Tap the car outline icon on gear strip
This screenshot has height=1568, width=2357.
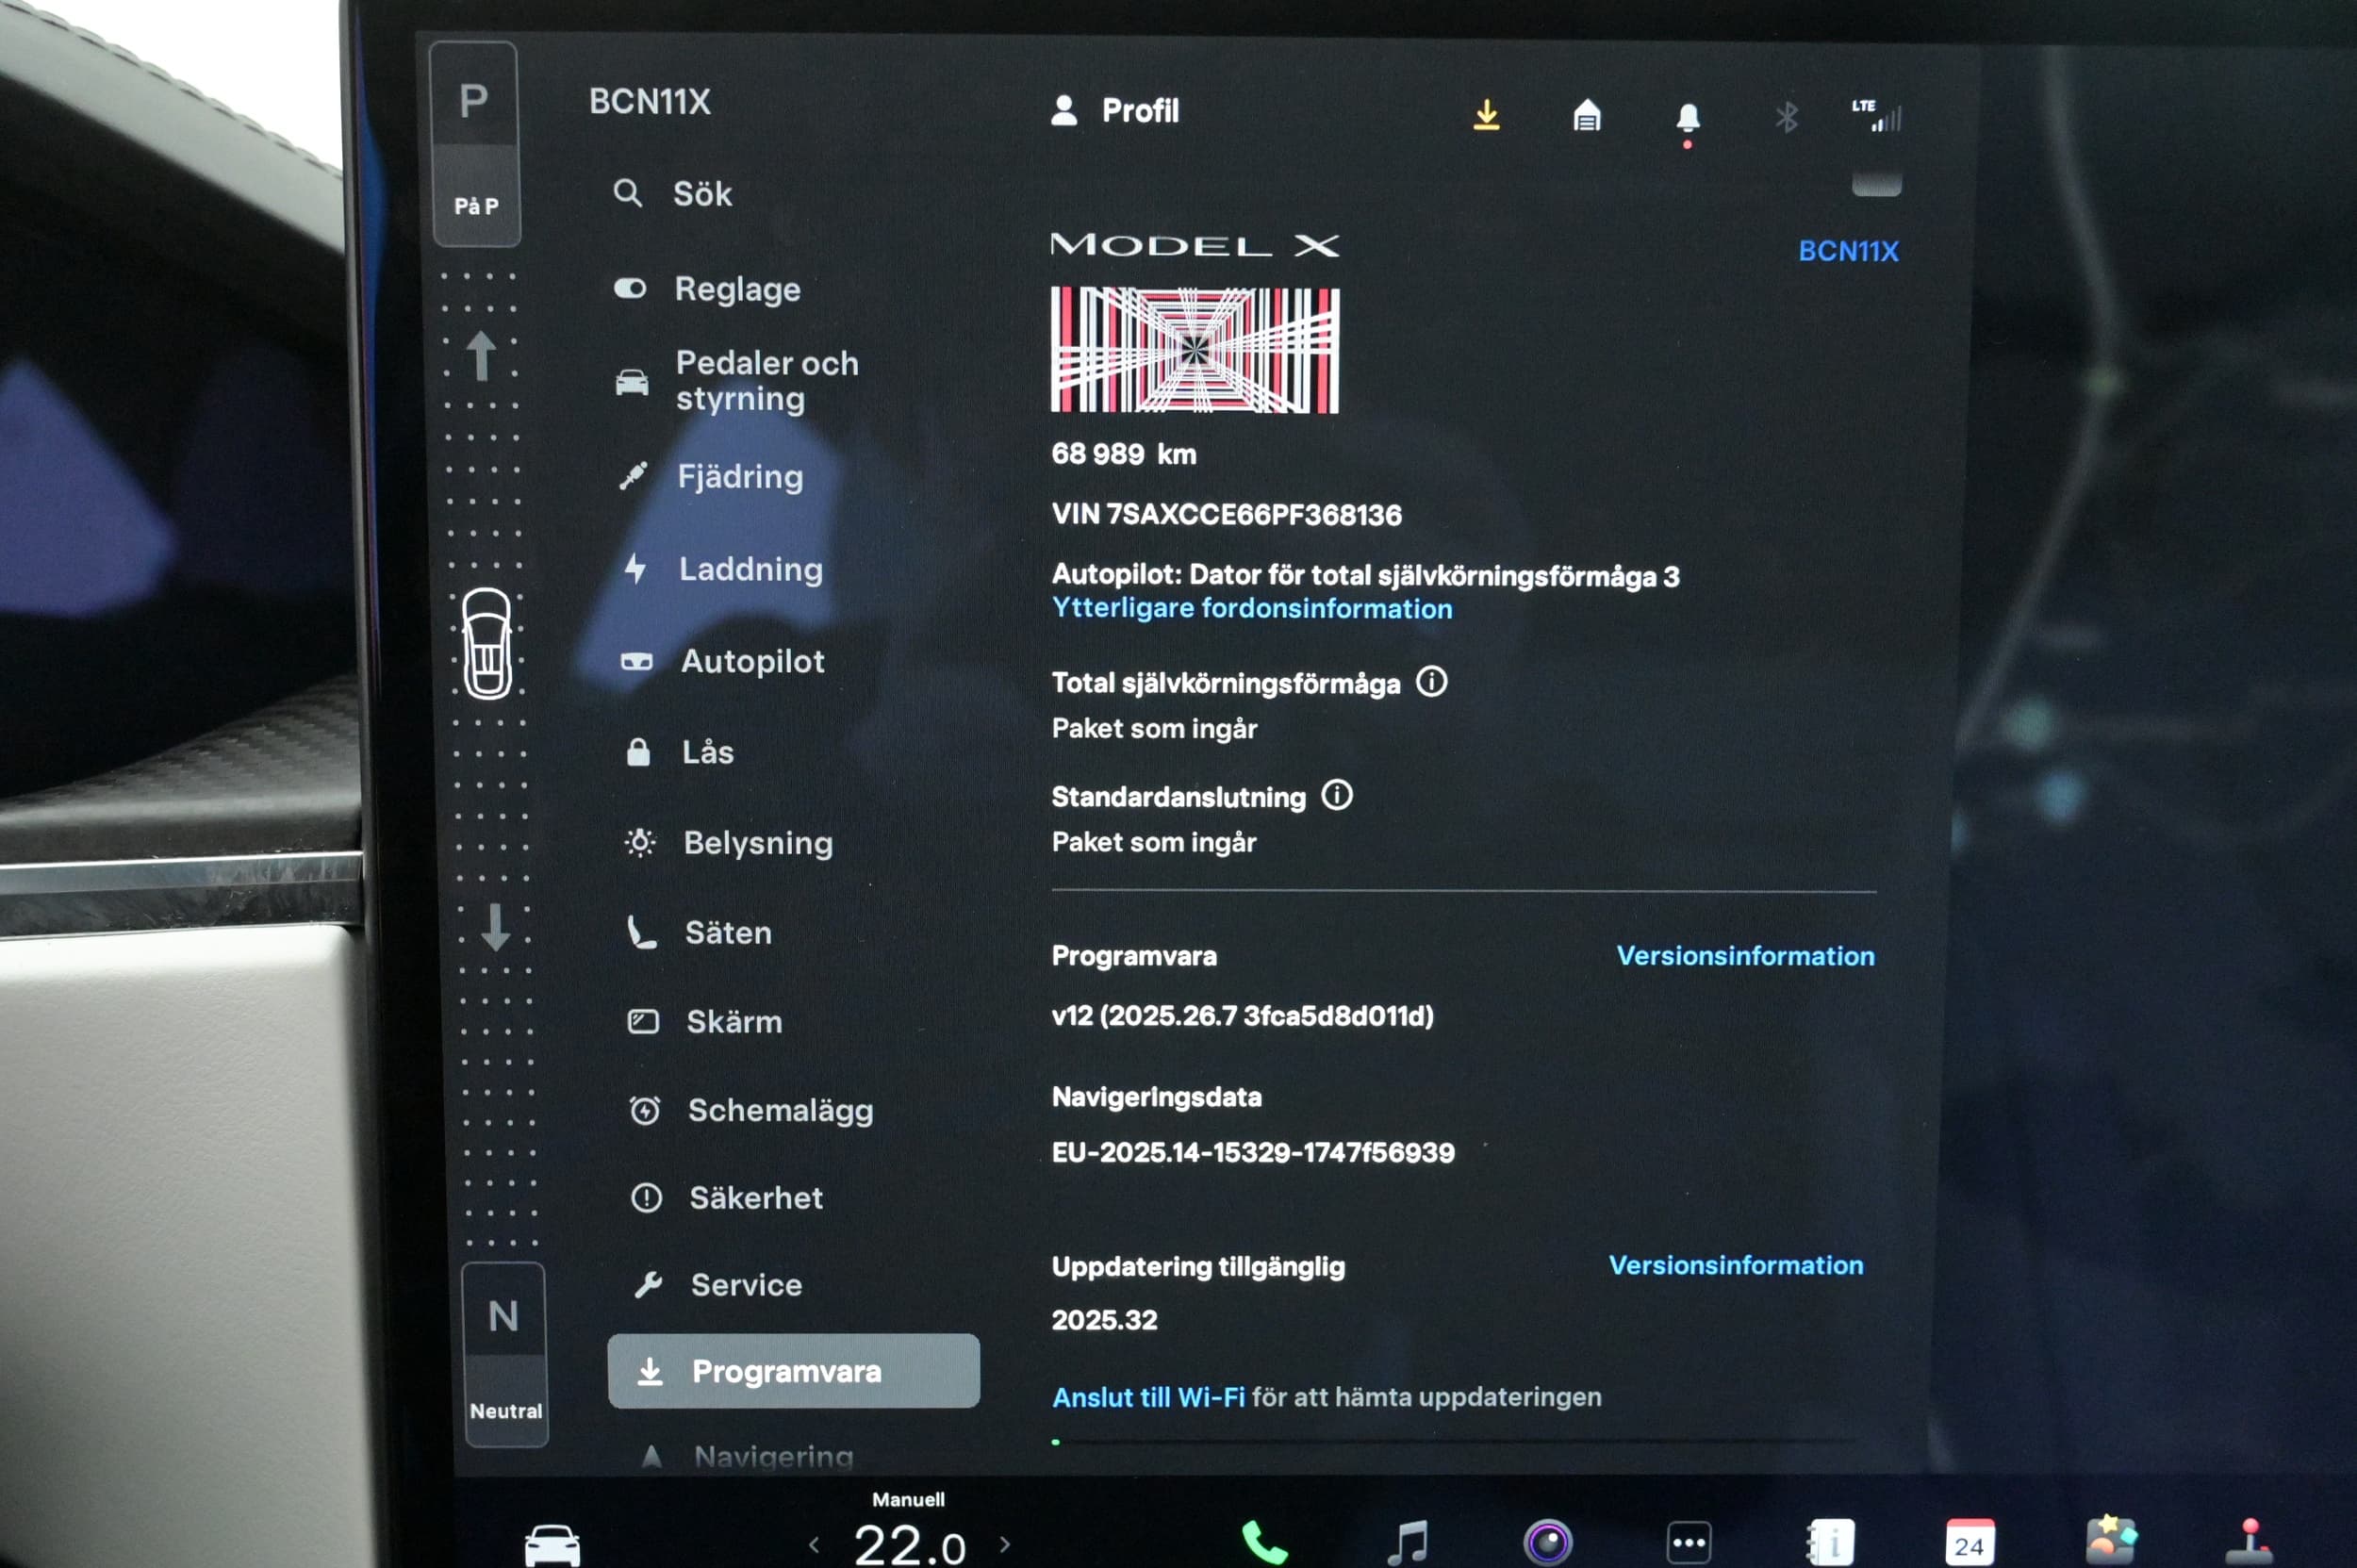point(487,643)
